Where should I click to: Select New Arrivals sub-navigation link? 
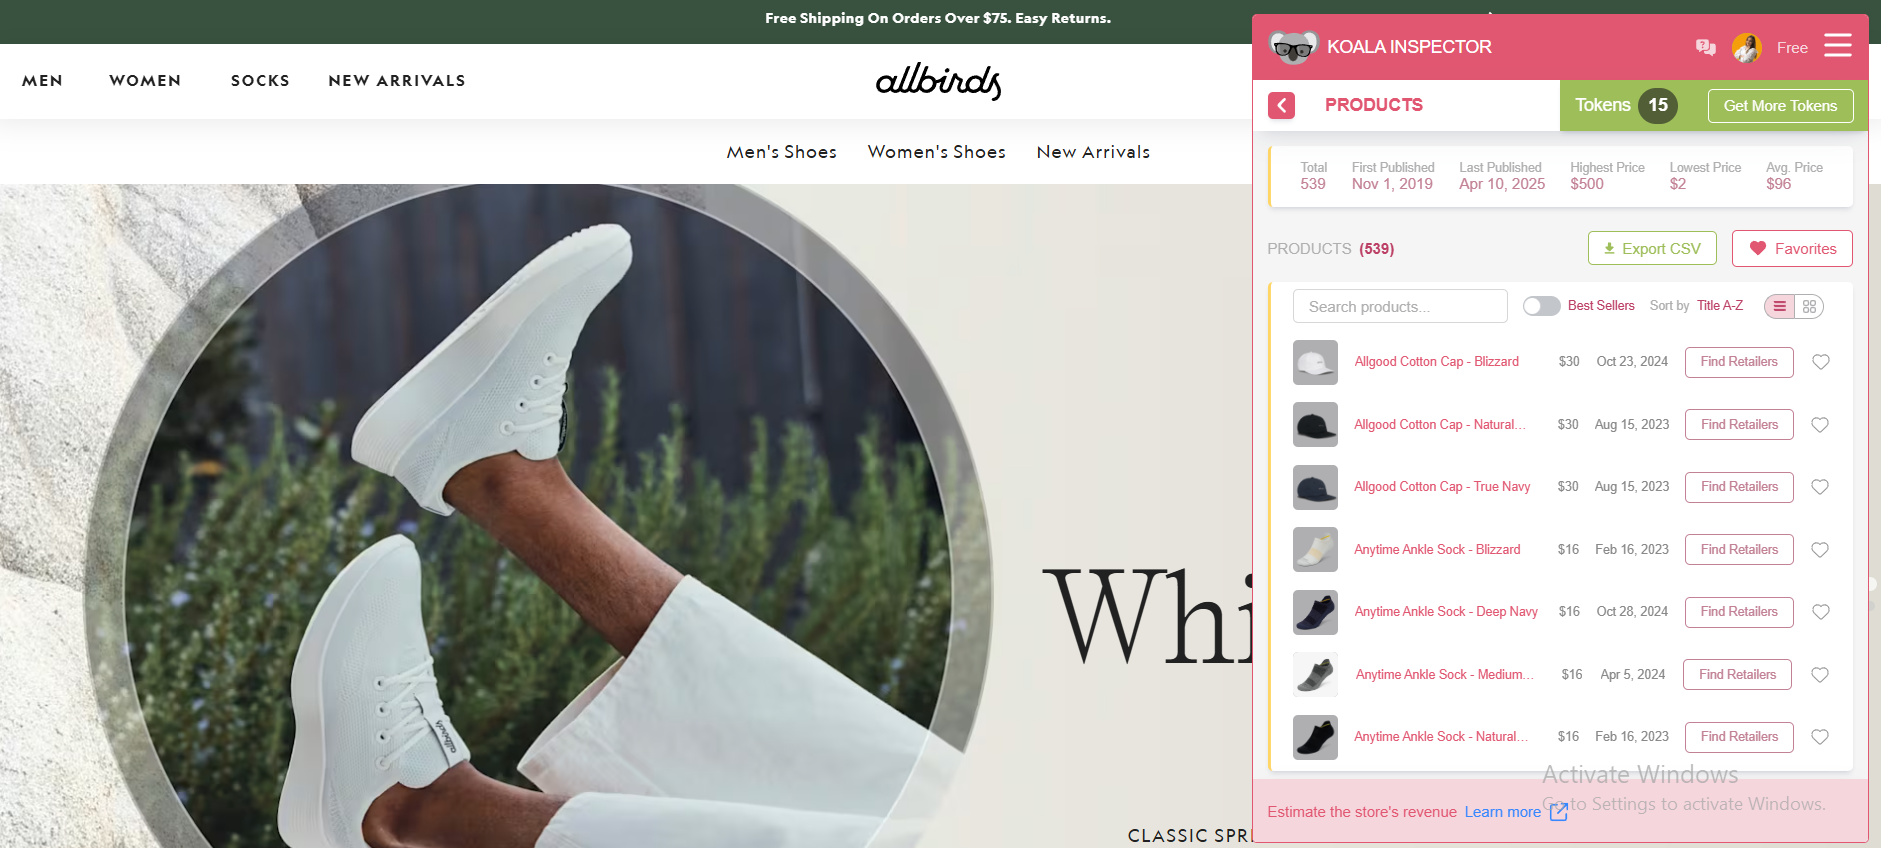1093,152
